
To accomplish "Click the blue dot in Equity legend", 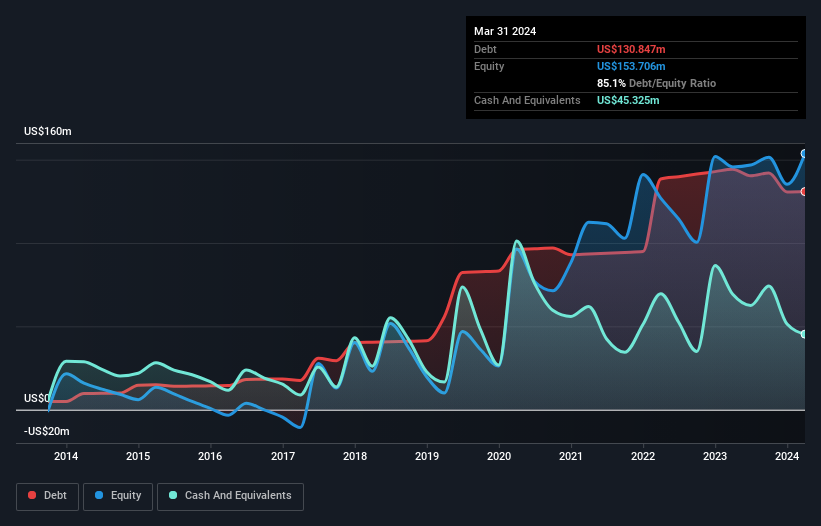I will (99, 495).
